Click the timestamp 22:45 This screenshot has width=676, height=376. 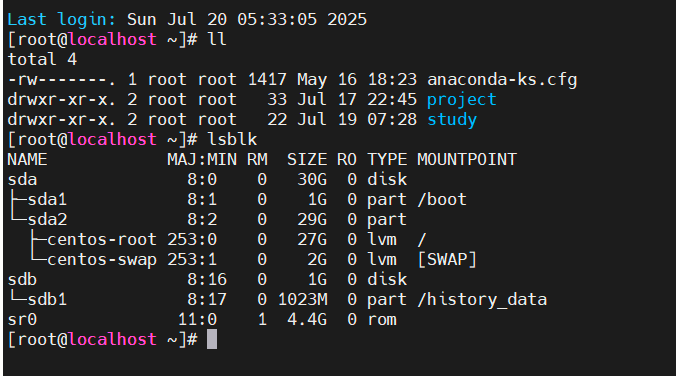coord(392,100)
